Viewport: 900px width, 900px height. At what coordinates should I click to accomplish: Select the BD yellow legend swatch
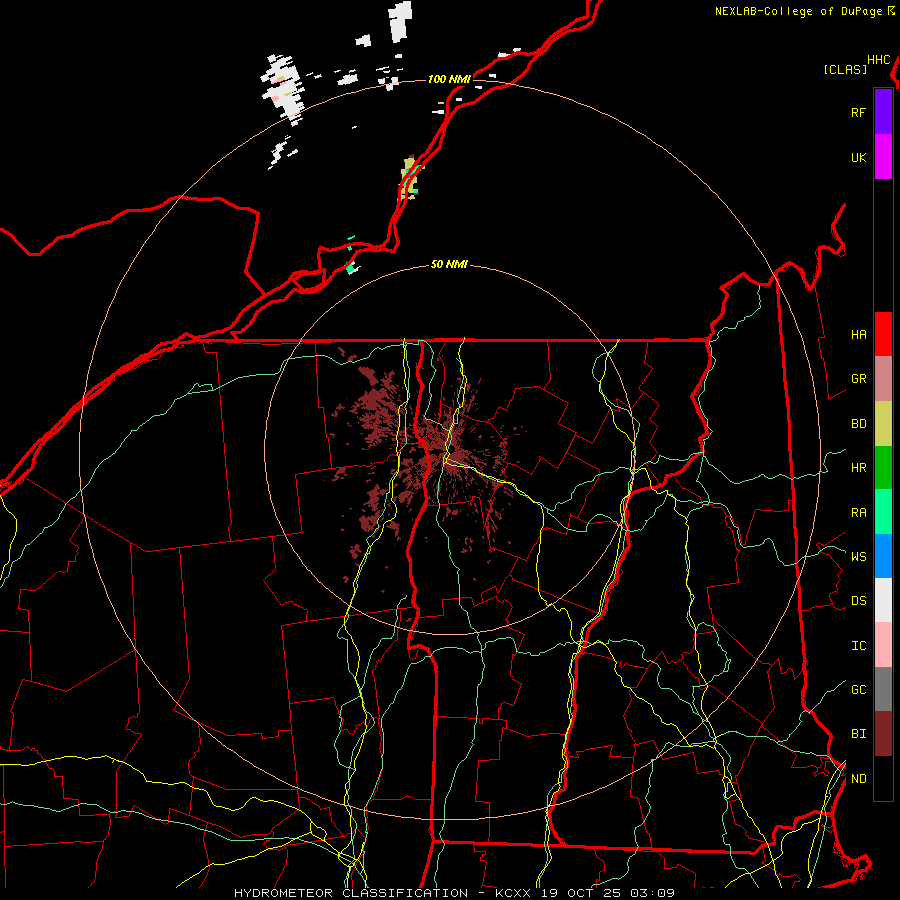coord(883,423)
